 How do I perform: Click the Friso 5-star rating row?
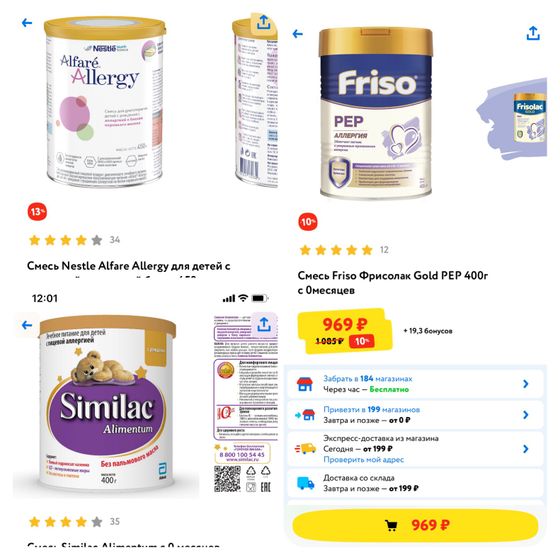point(344,250)
